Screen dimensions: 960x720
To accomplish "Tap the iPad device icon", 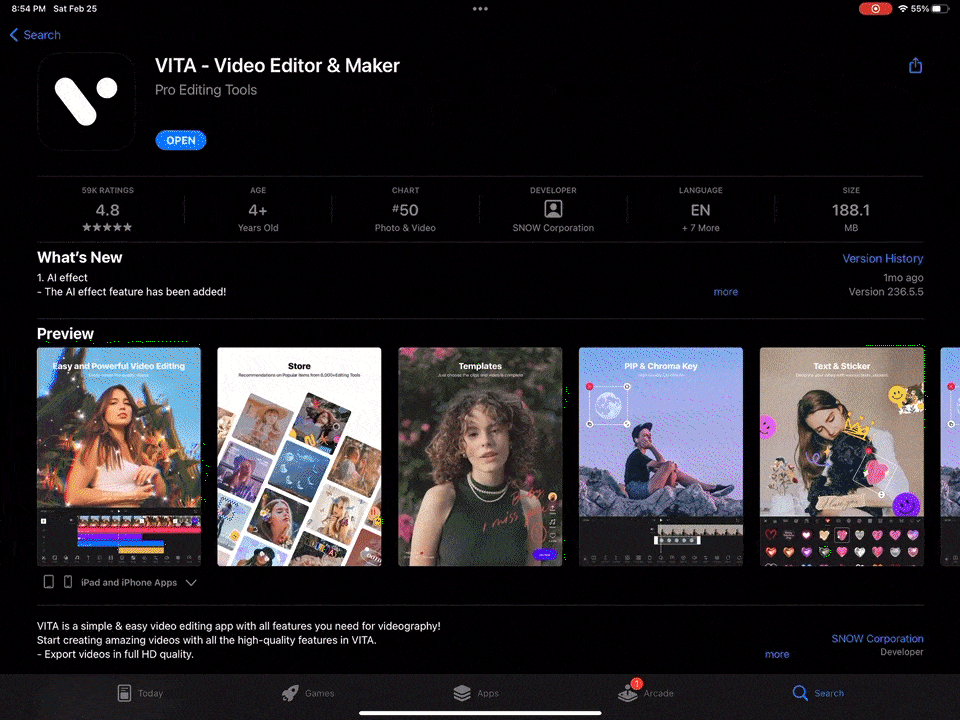I will tap(49, 582).
